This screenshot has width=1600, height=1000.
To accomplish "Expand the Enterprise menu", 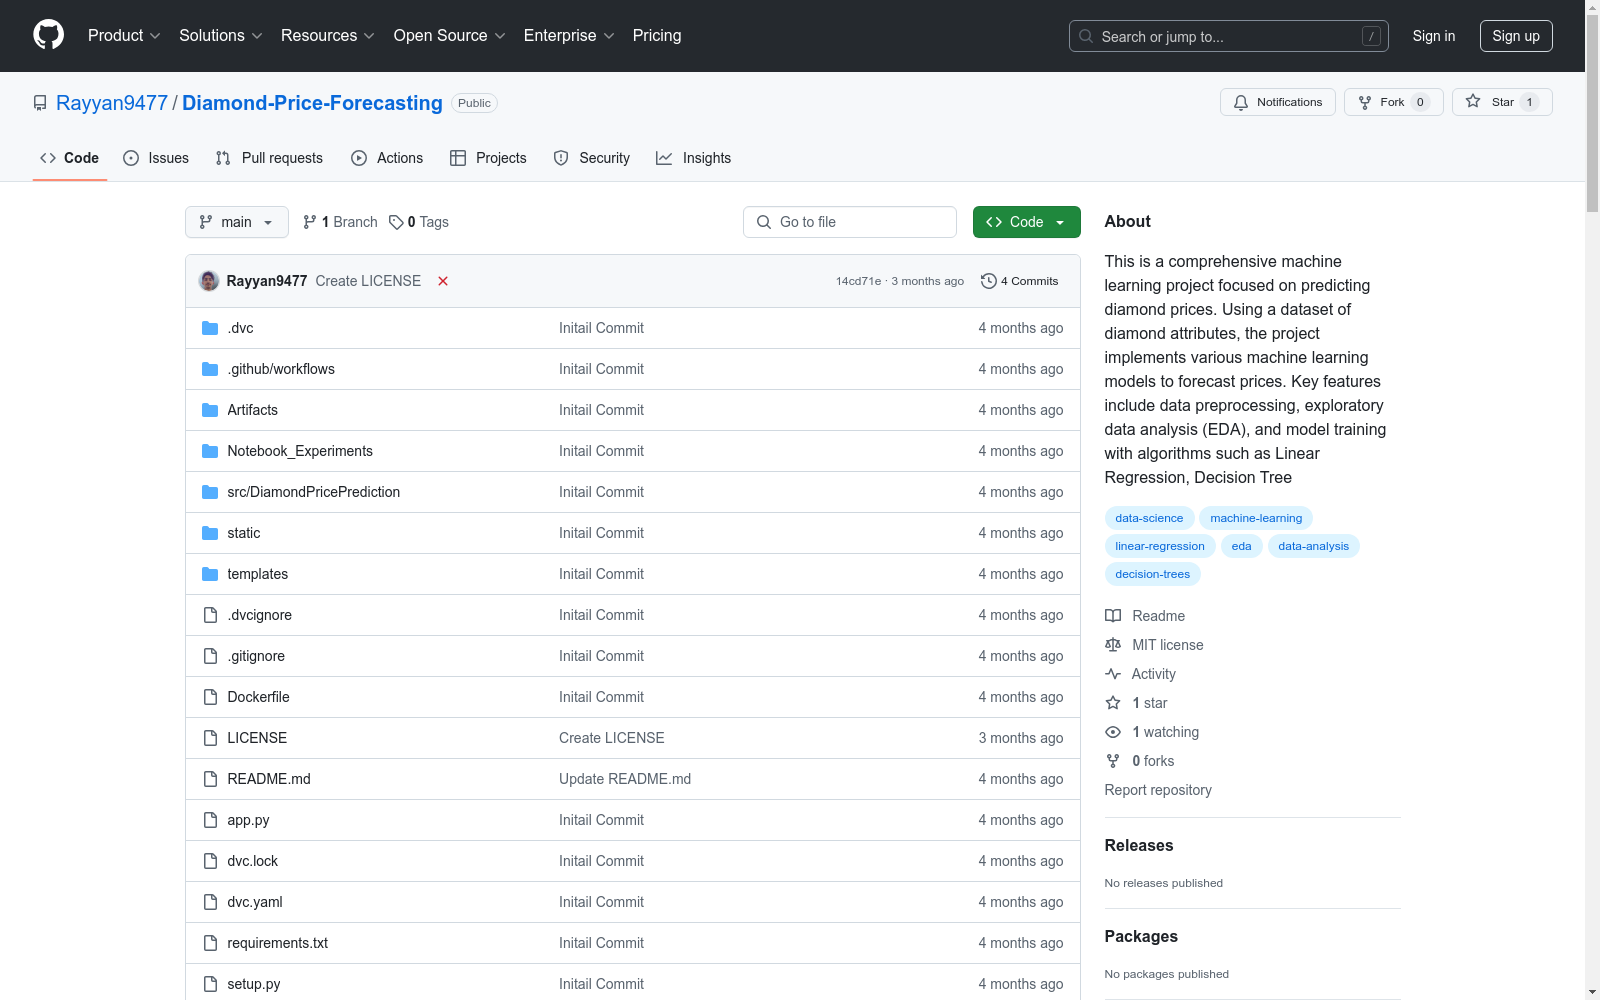I will coord(569,35).
